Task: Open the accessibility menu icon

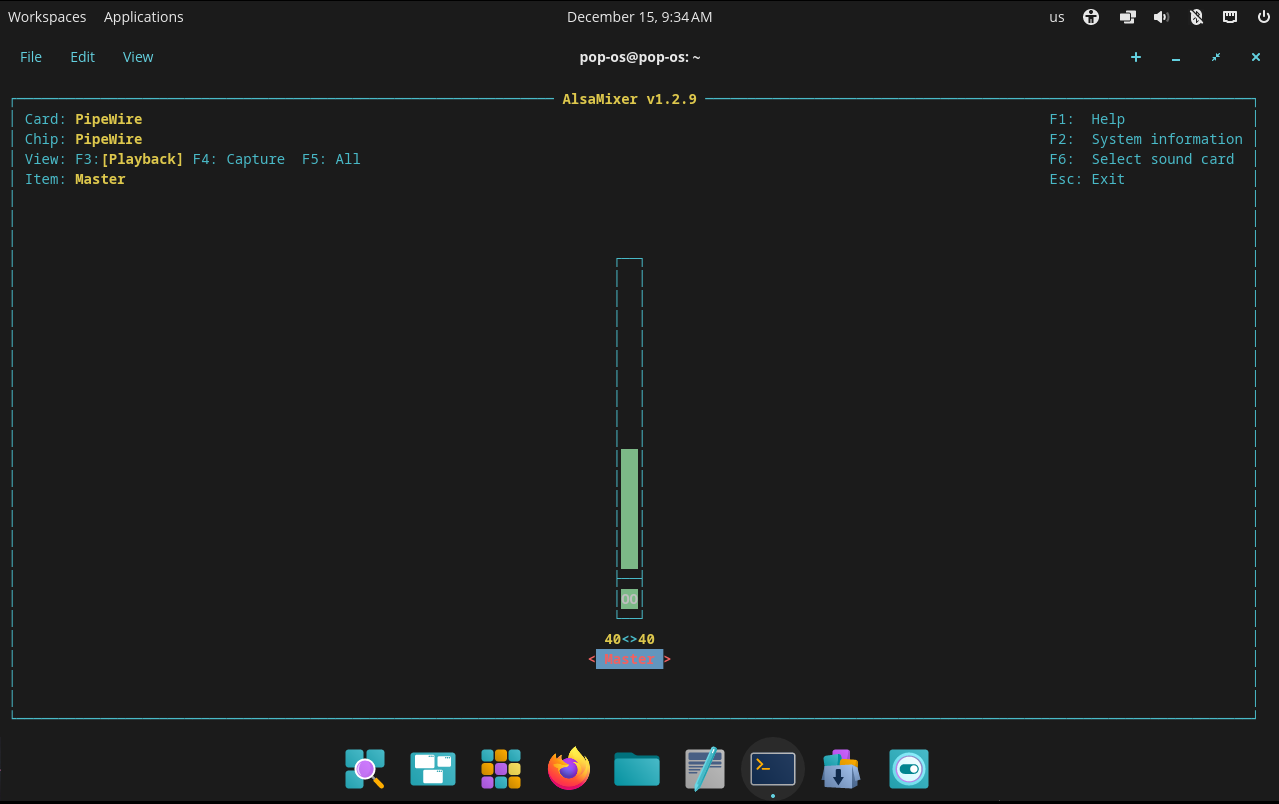Action: point(1091,17)
